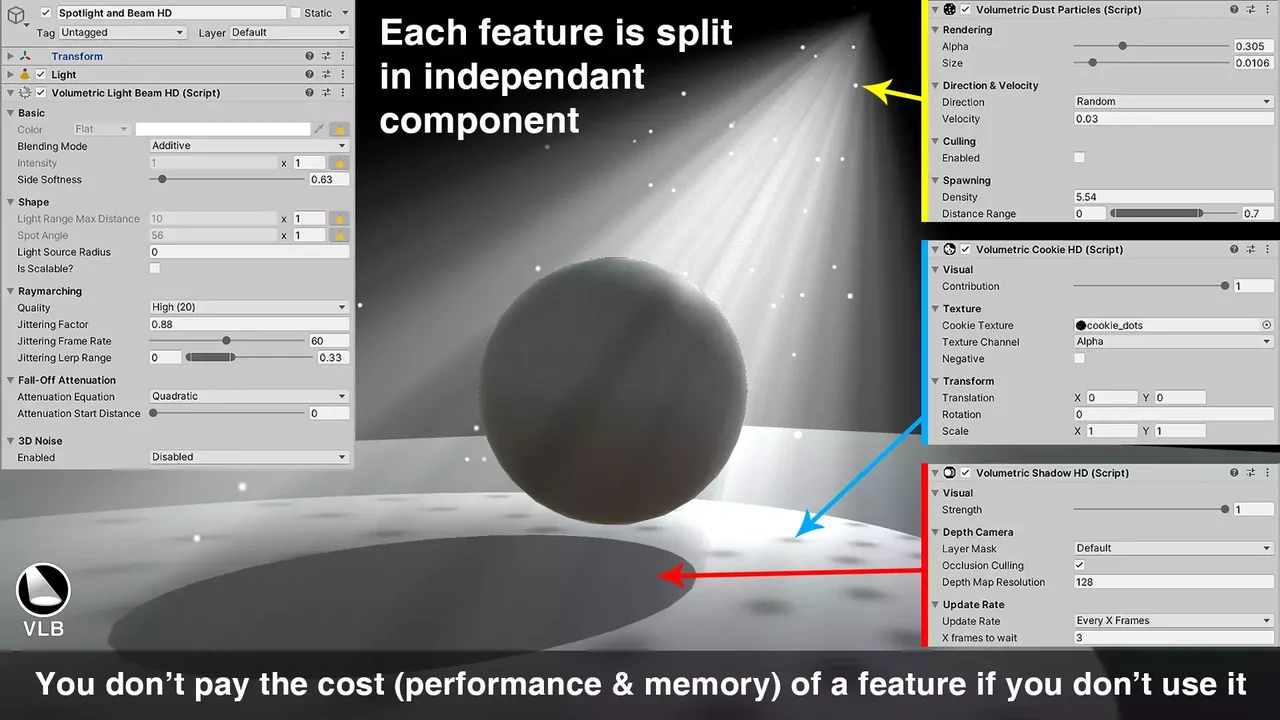Screen dimensions: 1280x720
Task: Open the Layer Mask Default dropdown
Action: click(x=1174, y=548)
